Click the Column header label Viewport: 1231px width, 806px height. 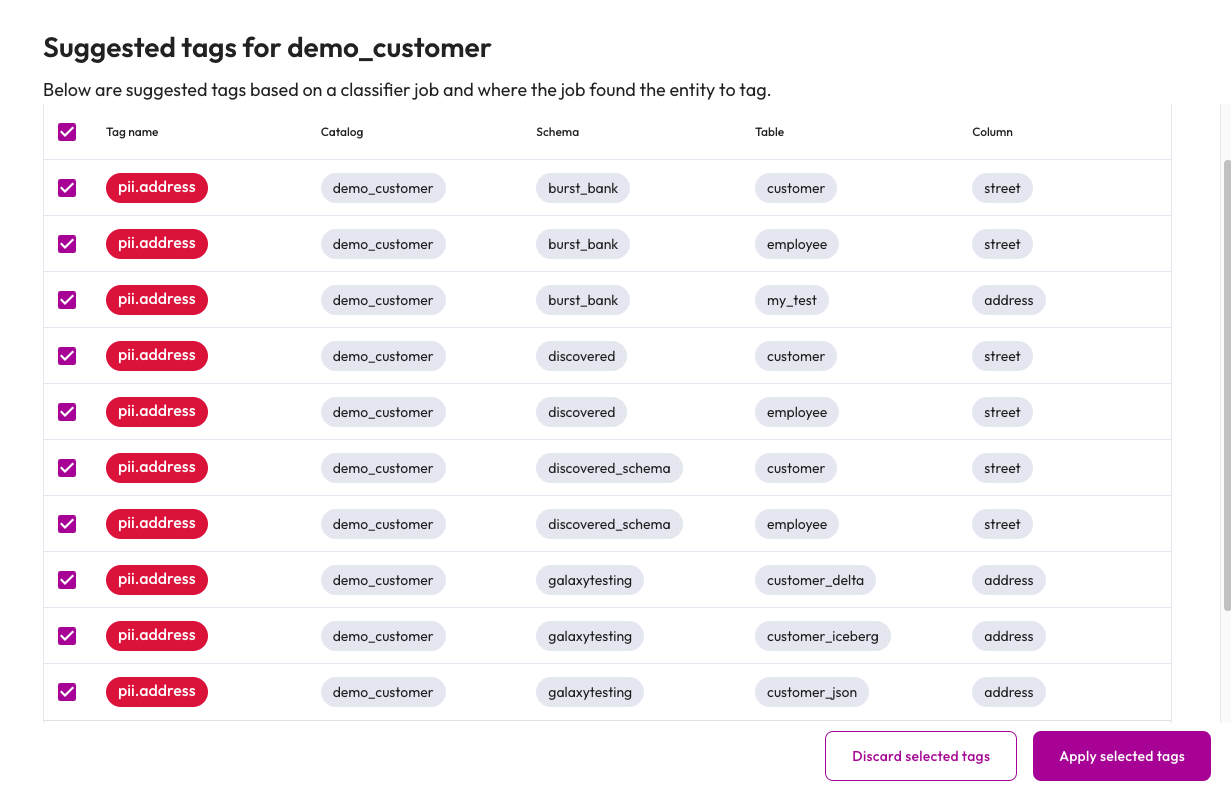pyautogui.click(x=992, y=132)
